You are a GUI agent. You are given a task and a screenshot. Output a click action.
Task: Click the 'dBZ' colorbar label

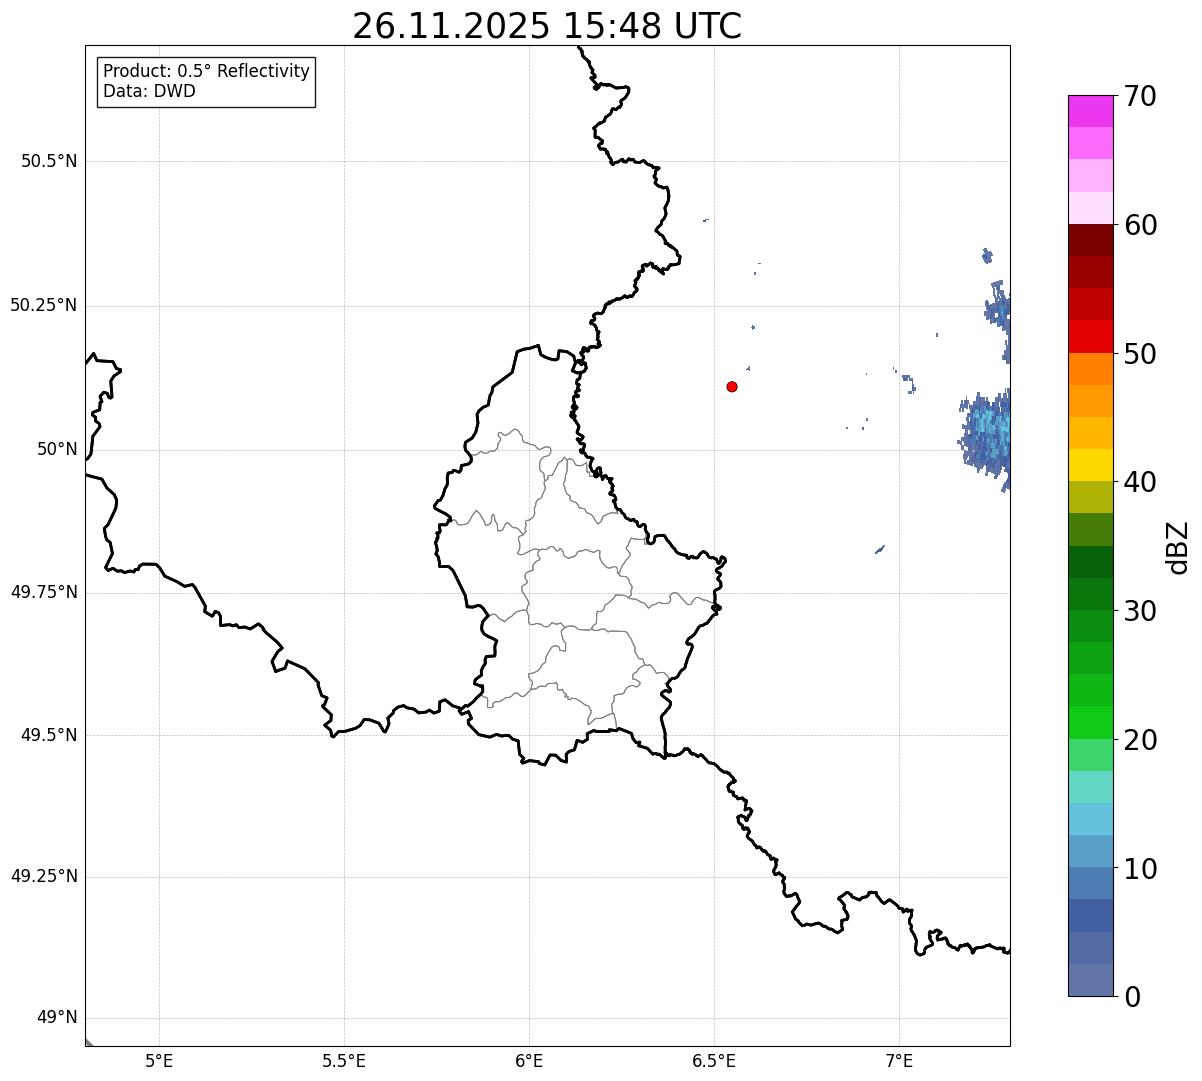(1178, 547)
